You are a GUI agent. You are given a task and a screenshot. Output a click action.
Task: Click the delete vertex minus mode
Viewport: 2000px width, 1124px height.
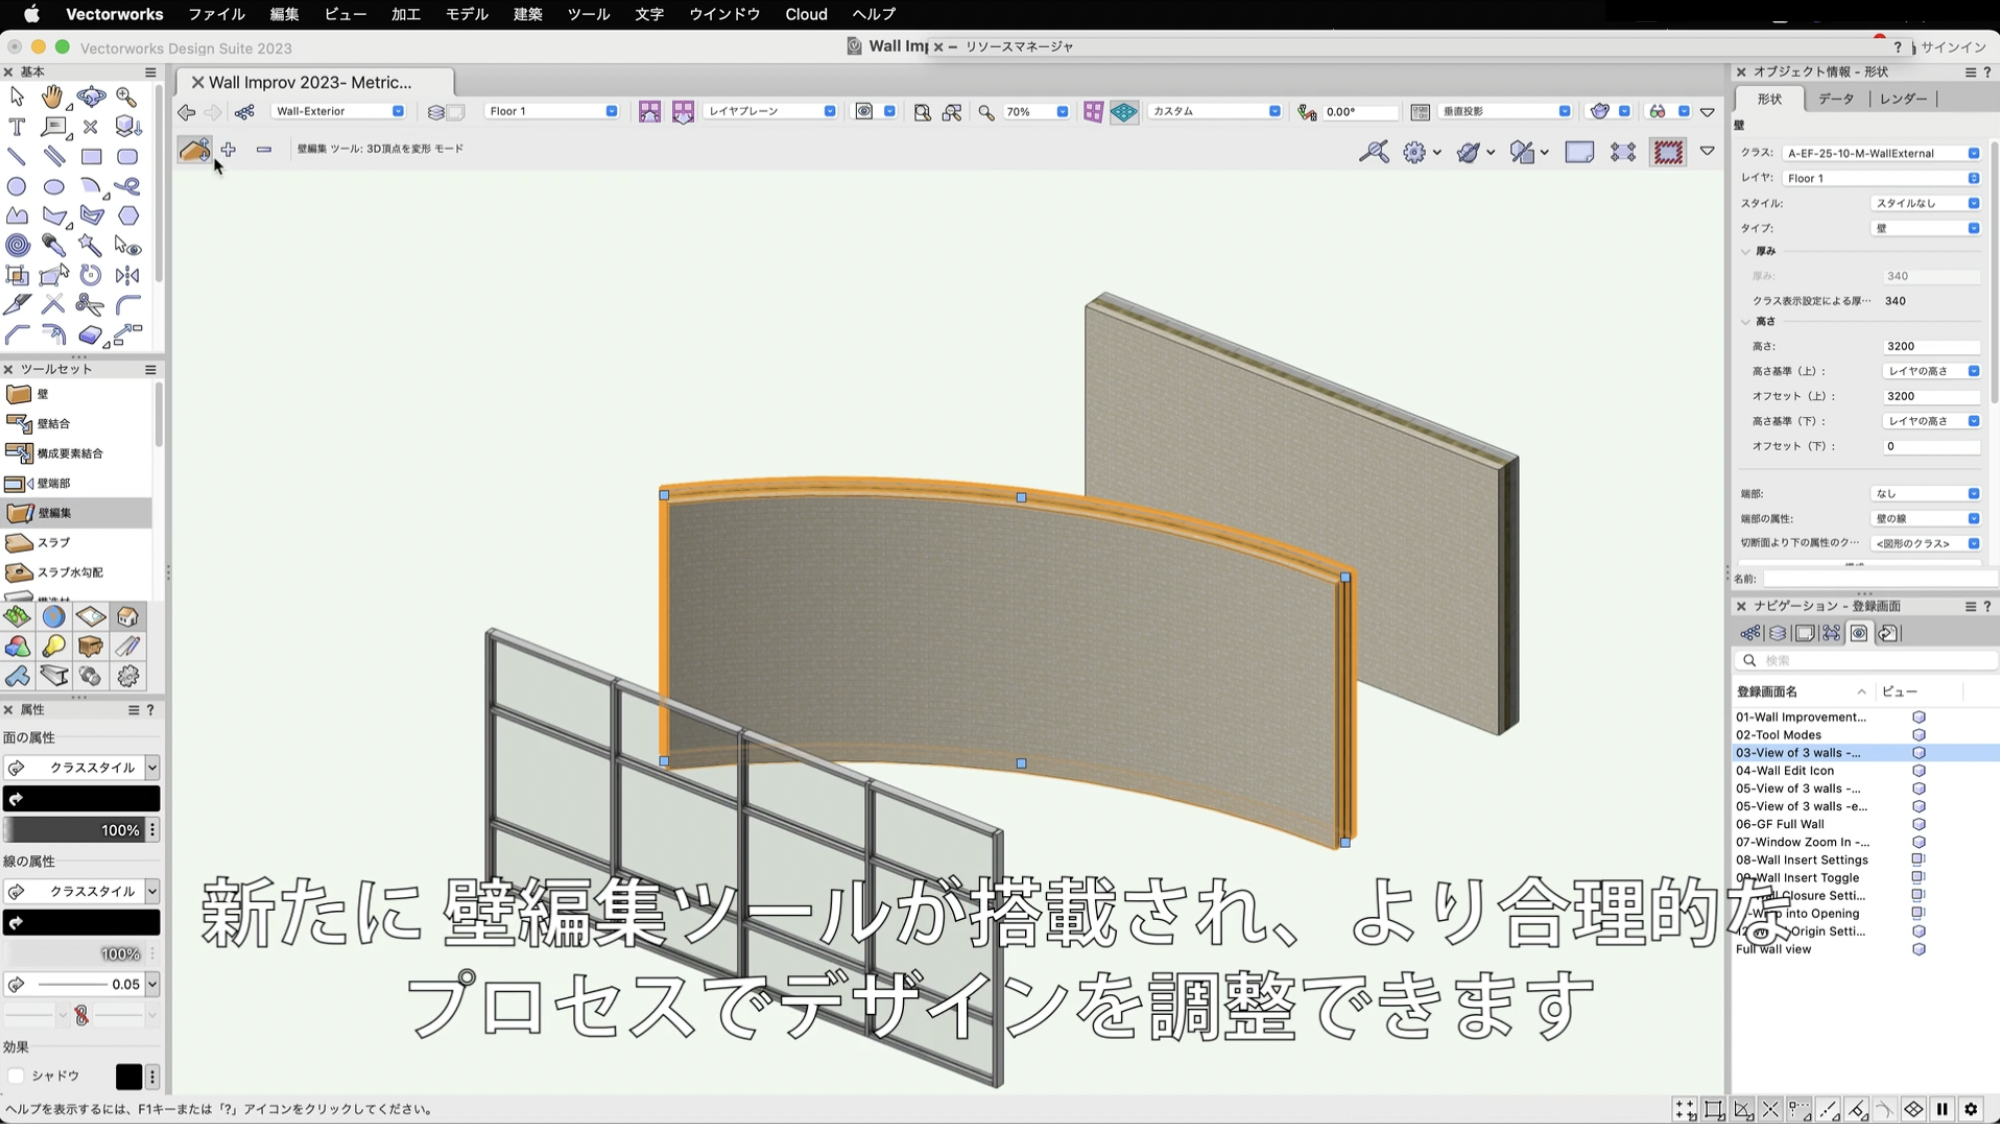coord(264,150)
